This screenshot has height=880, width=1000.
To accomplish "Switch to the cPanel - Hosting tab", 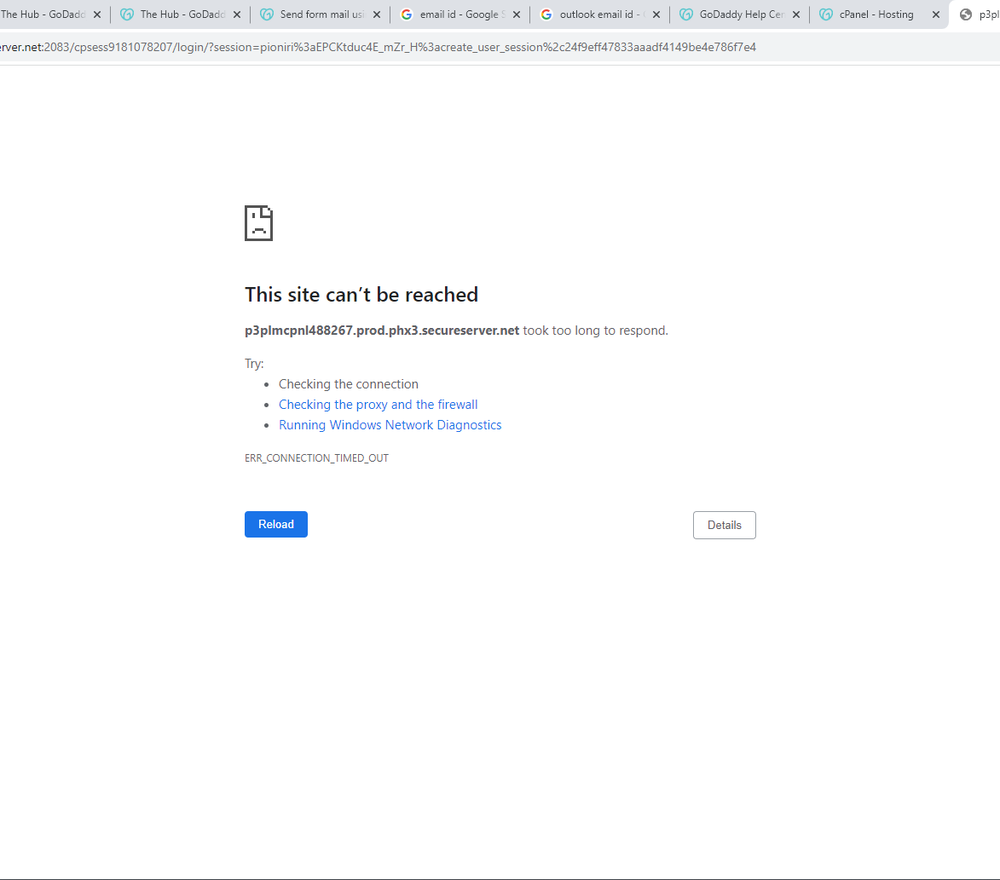I will pos(876,15).
